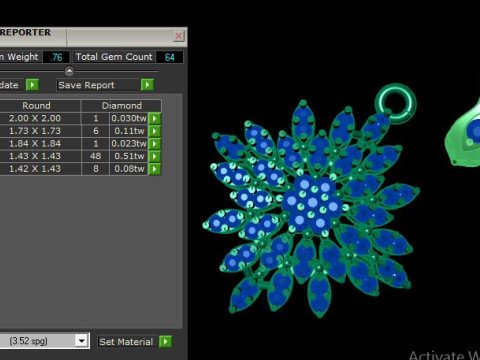Click the 0.51tw weight cell
Screen dimensions: 480x360
129,156
